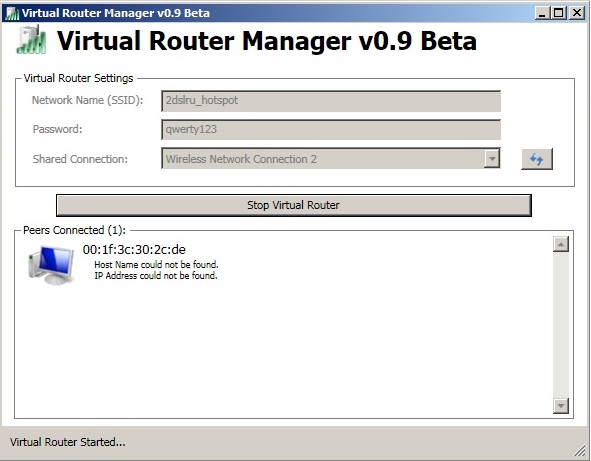This screenshot has height=461, width=591.
Task: Open the Shared Connection dropdown arrow
Action: click(492, 159)
